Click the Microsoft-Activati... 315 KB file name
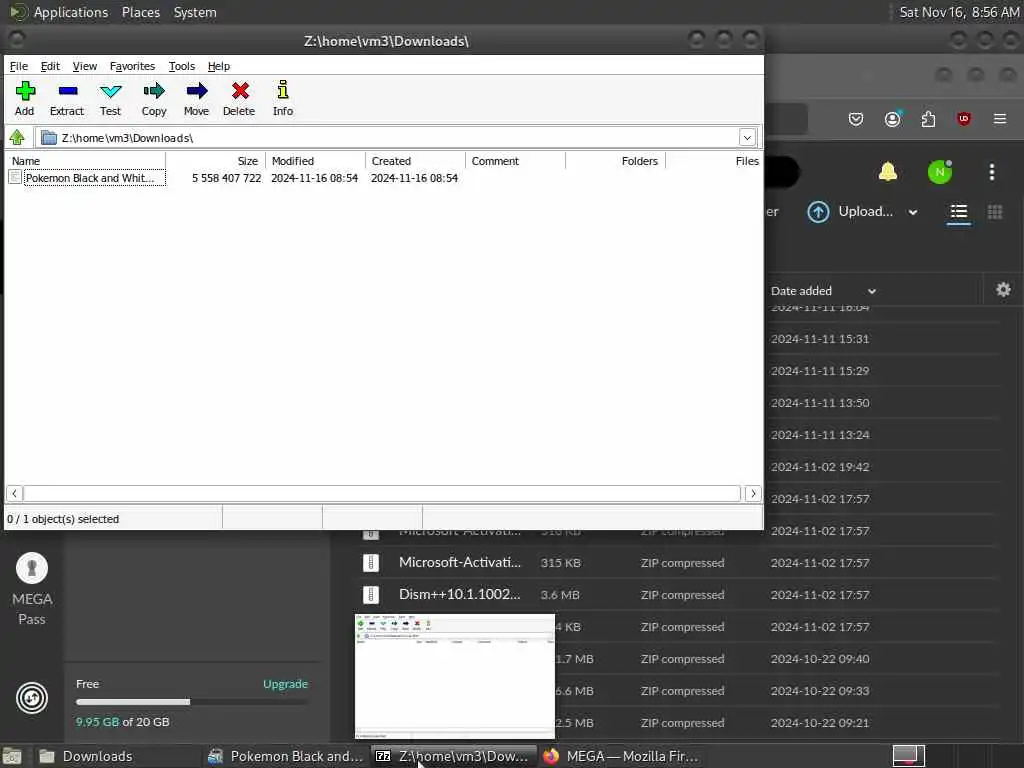The image size is (1024, 768). coord(460,562)
